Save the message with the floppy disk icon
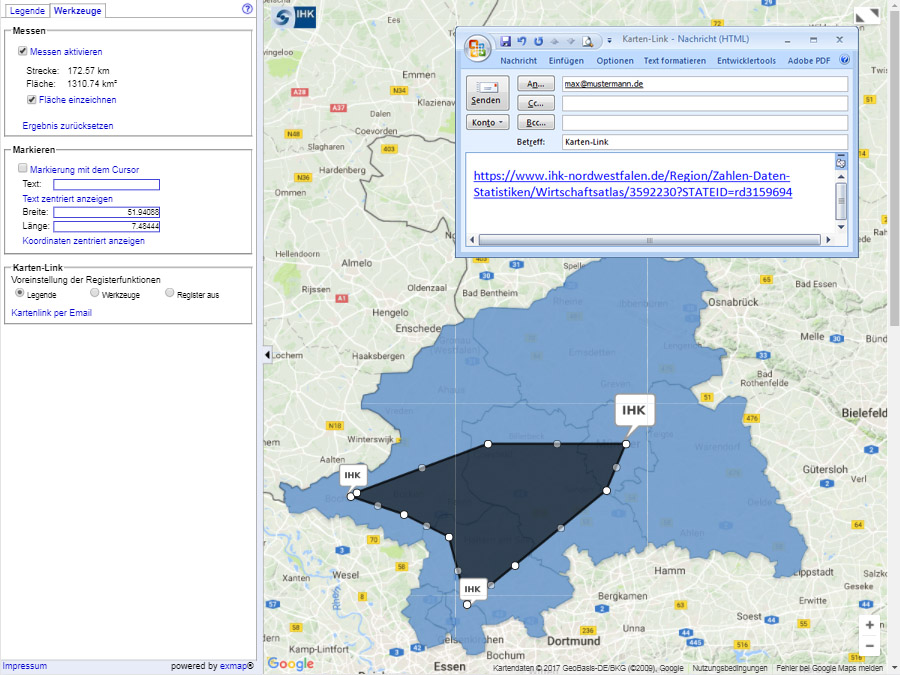This screenshot has width=900, height=675. point(505,41)
